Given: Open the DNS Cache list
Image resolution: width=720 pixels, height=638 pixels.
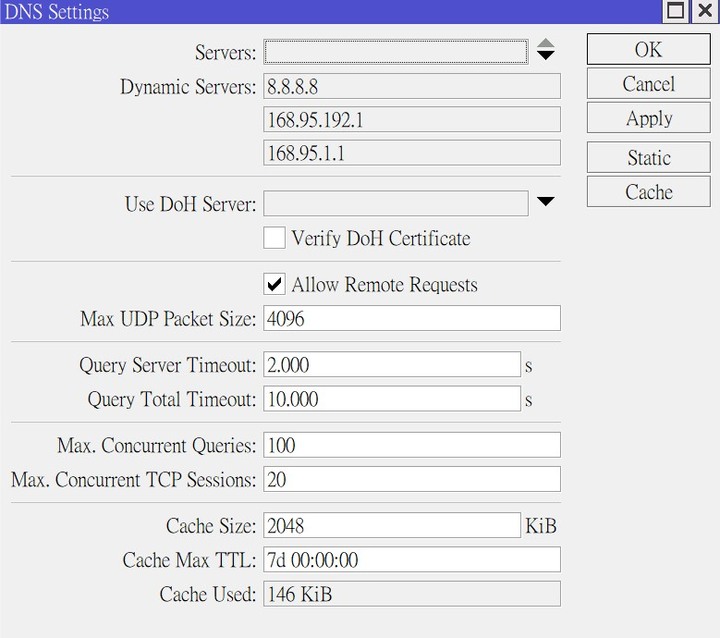Looking at the screenshot, I should (x=648, y=192).
